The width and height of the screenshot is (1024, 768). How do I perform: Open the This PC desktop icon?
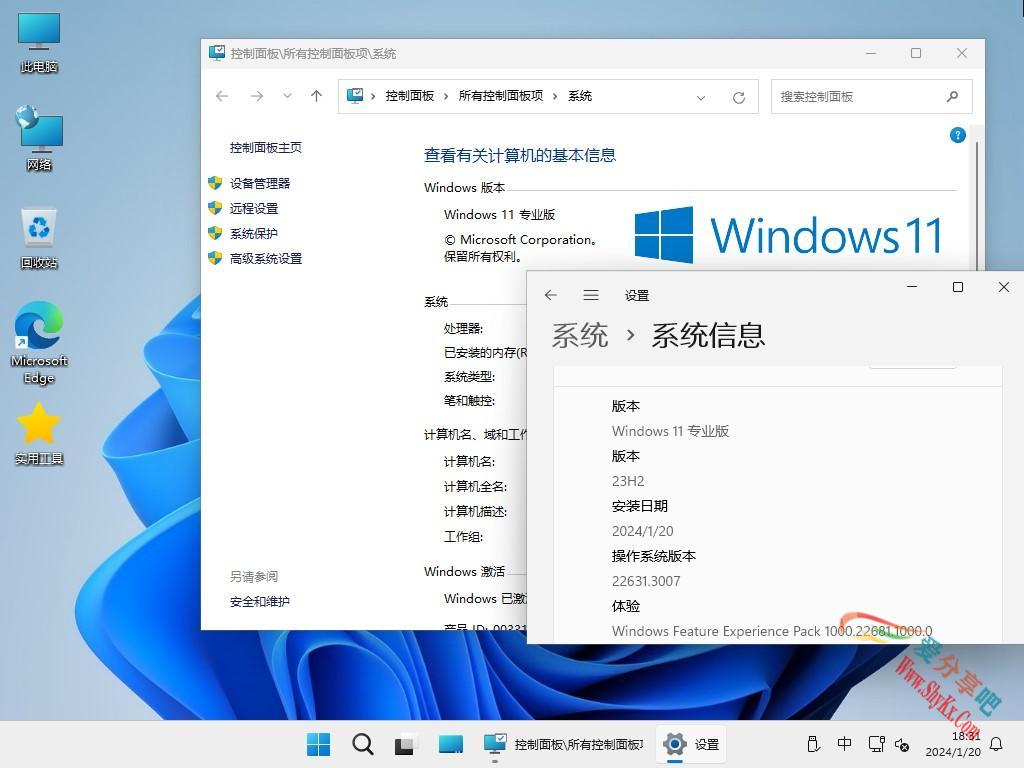point(39,42)
